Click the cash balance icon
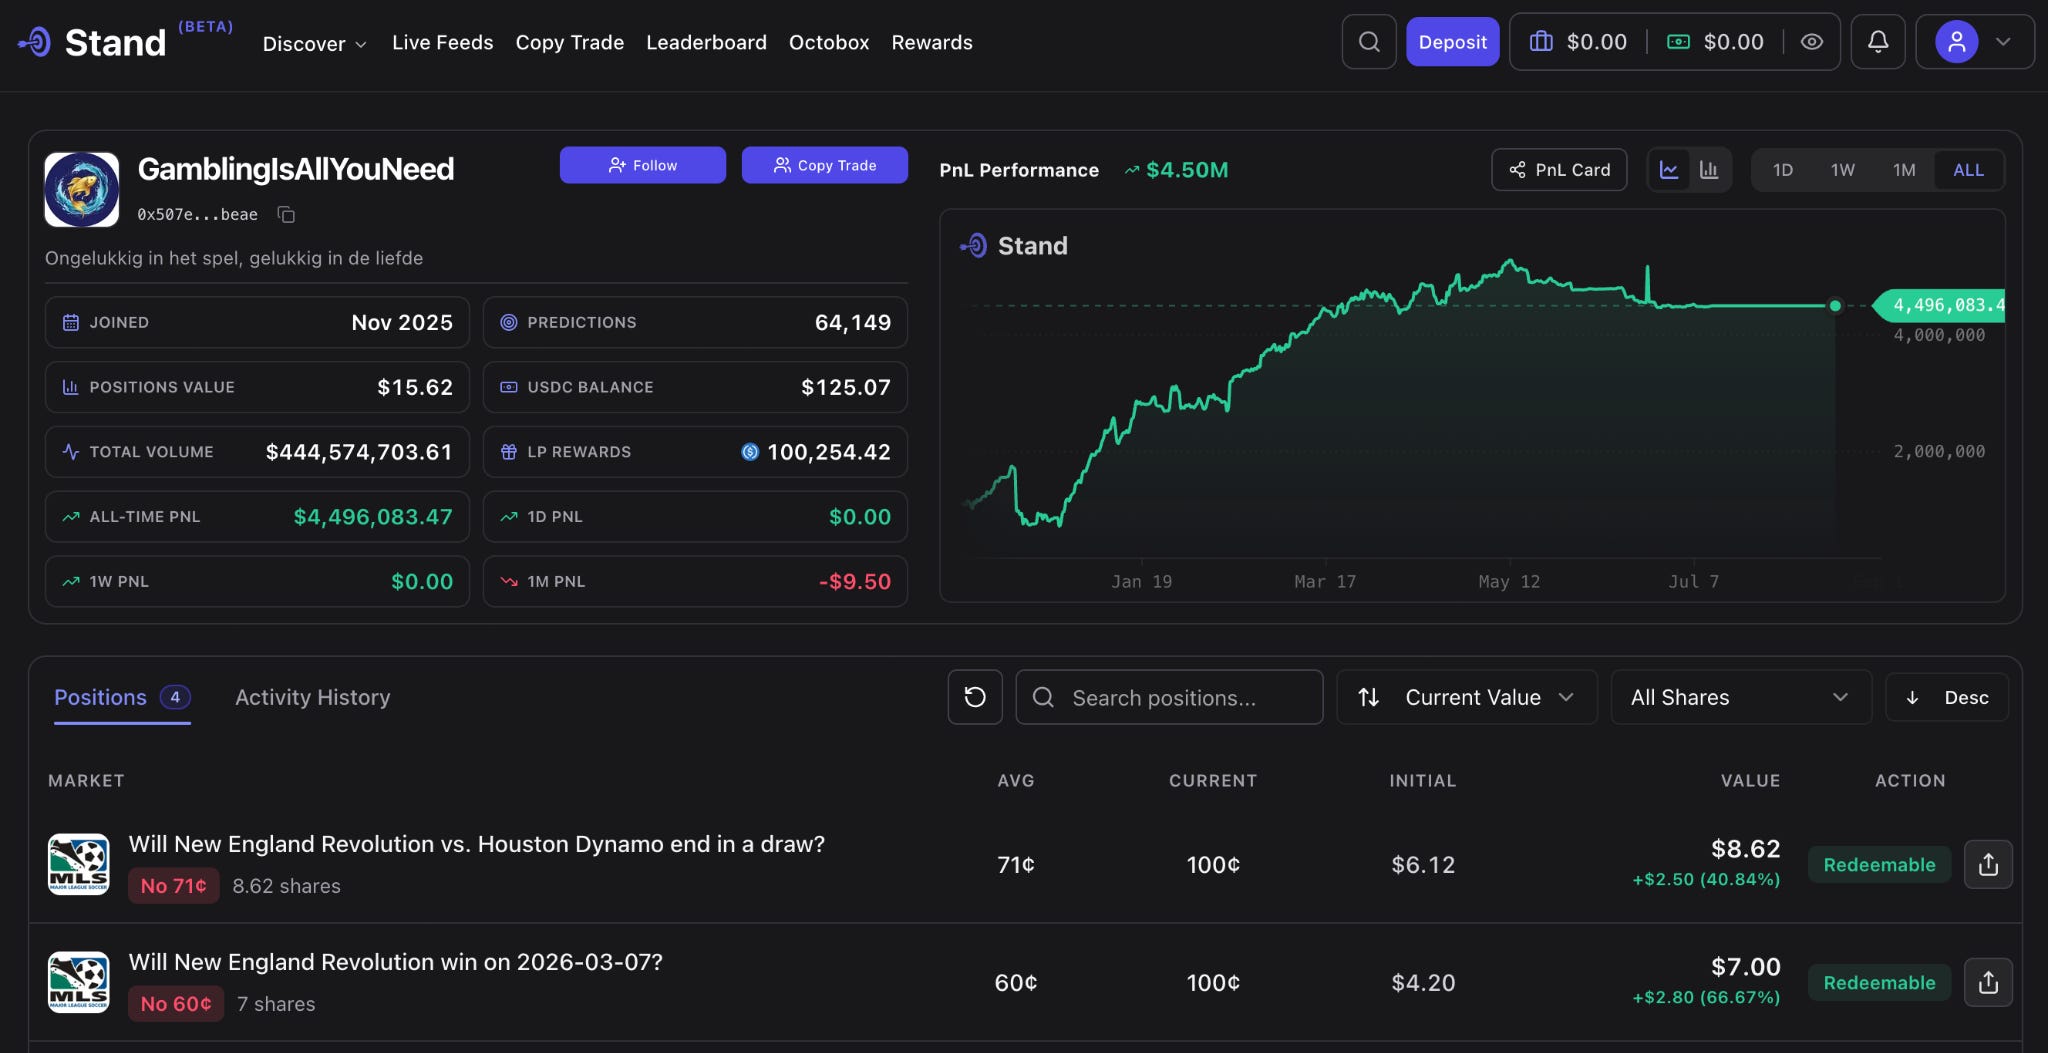This screenshot has width=2048, height=1053. (1678, 42)
